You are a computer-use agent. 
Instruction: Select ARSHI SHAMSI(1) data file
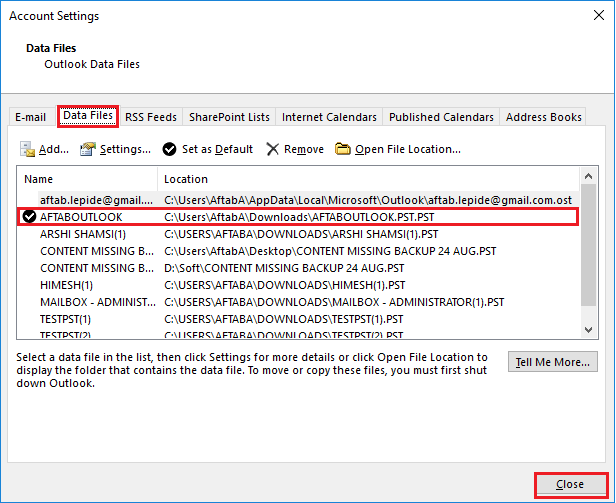(x=298, y=234)
